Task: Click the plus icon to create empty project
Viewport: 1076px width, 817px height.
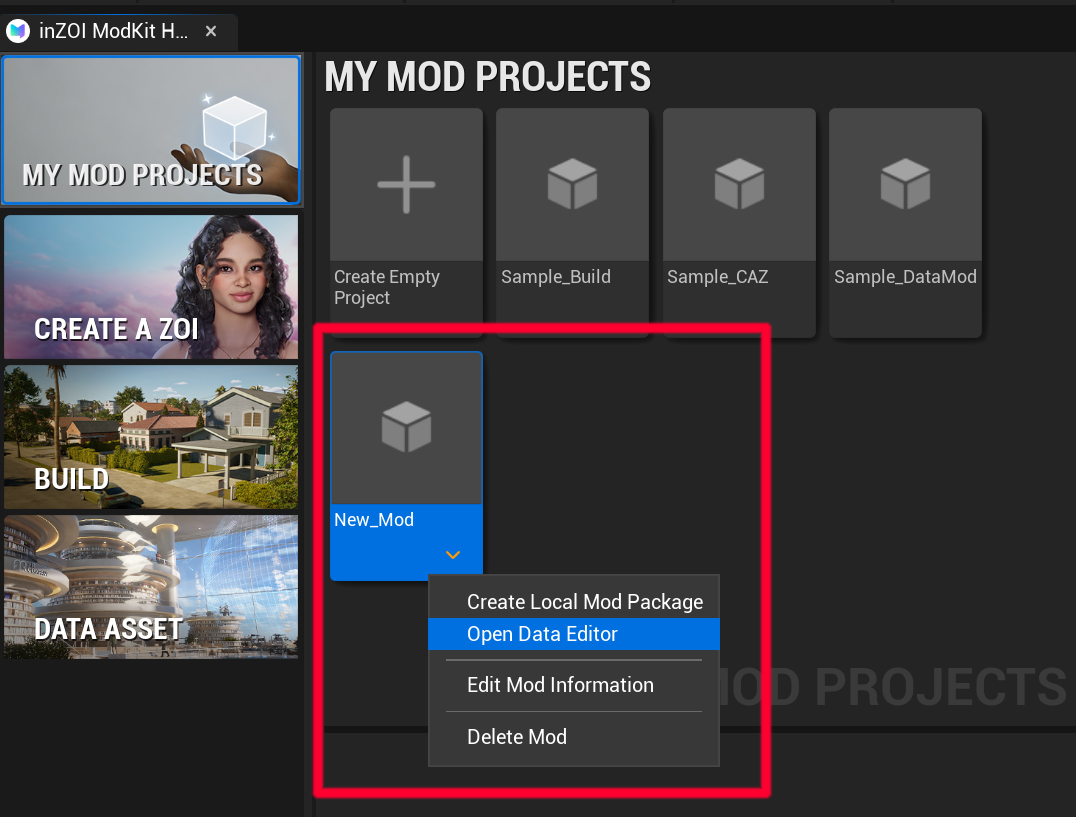Action: (406, 185)
